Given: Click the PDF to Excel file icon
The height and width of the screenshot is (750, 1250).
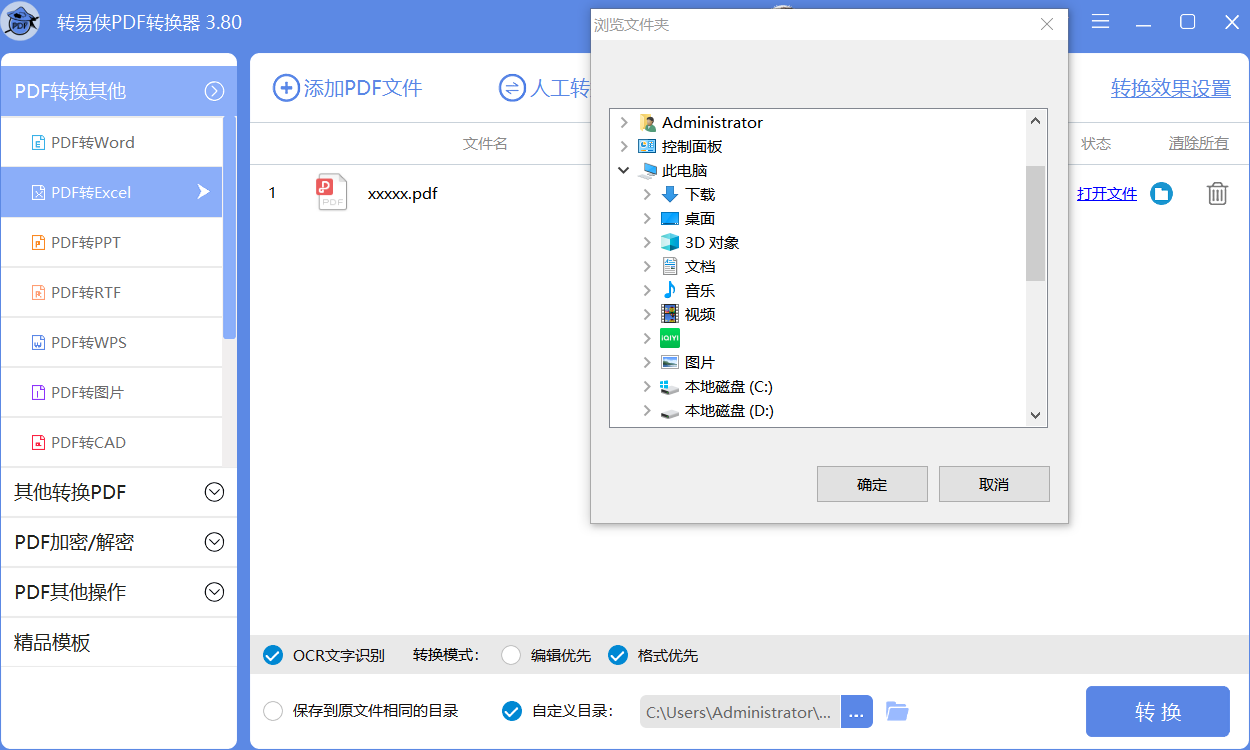Looking at the screenshot, I should tap(39, 193).
